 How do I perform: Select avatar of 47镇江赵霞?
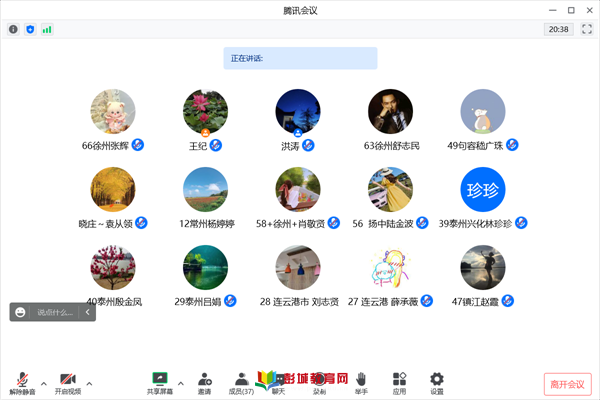click(x=483, y=268)
